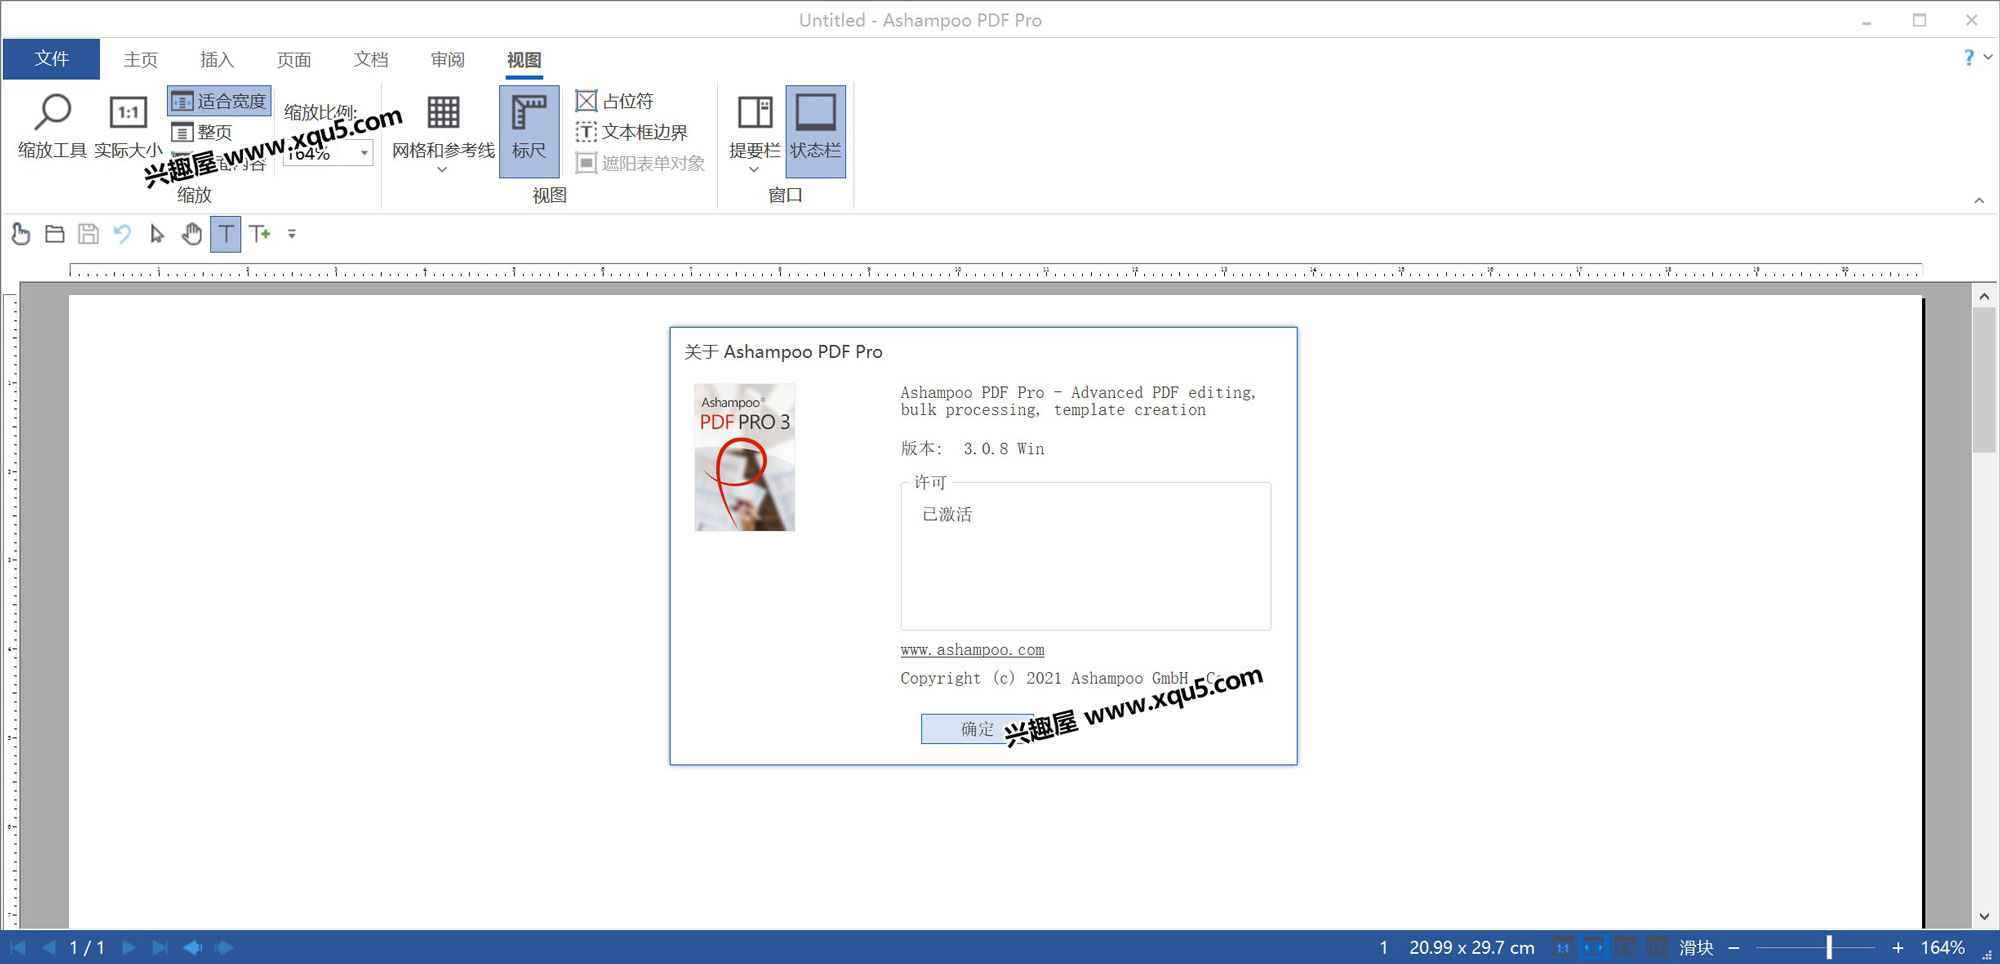Open the www.ashampoo.com link
Viewport: 2000px width, 964px height.
click(x=972, y=650)
